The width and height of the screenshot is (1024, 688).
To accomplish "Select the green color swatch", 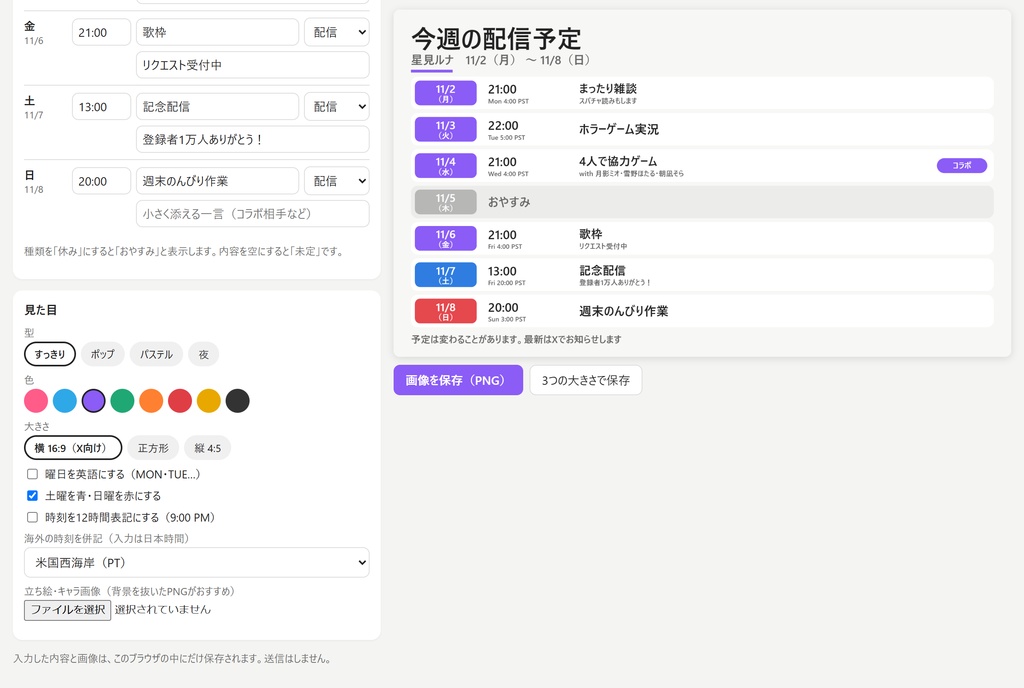I will tap(122, 401).
